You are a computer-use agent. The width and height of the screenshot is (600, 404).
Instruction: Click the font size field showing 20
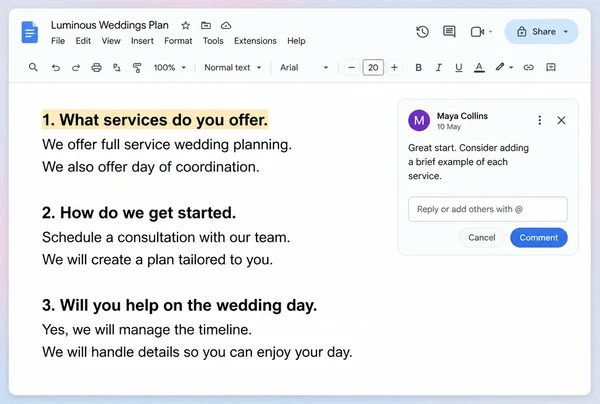coord(373,68)
